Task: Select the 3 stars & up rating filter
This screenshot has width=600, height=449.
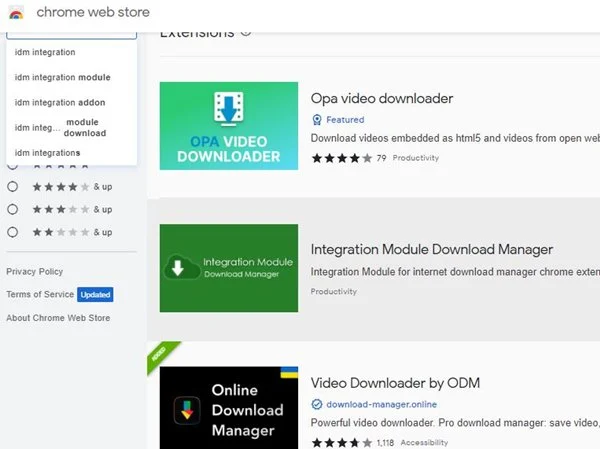Action: (13, 209)
